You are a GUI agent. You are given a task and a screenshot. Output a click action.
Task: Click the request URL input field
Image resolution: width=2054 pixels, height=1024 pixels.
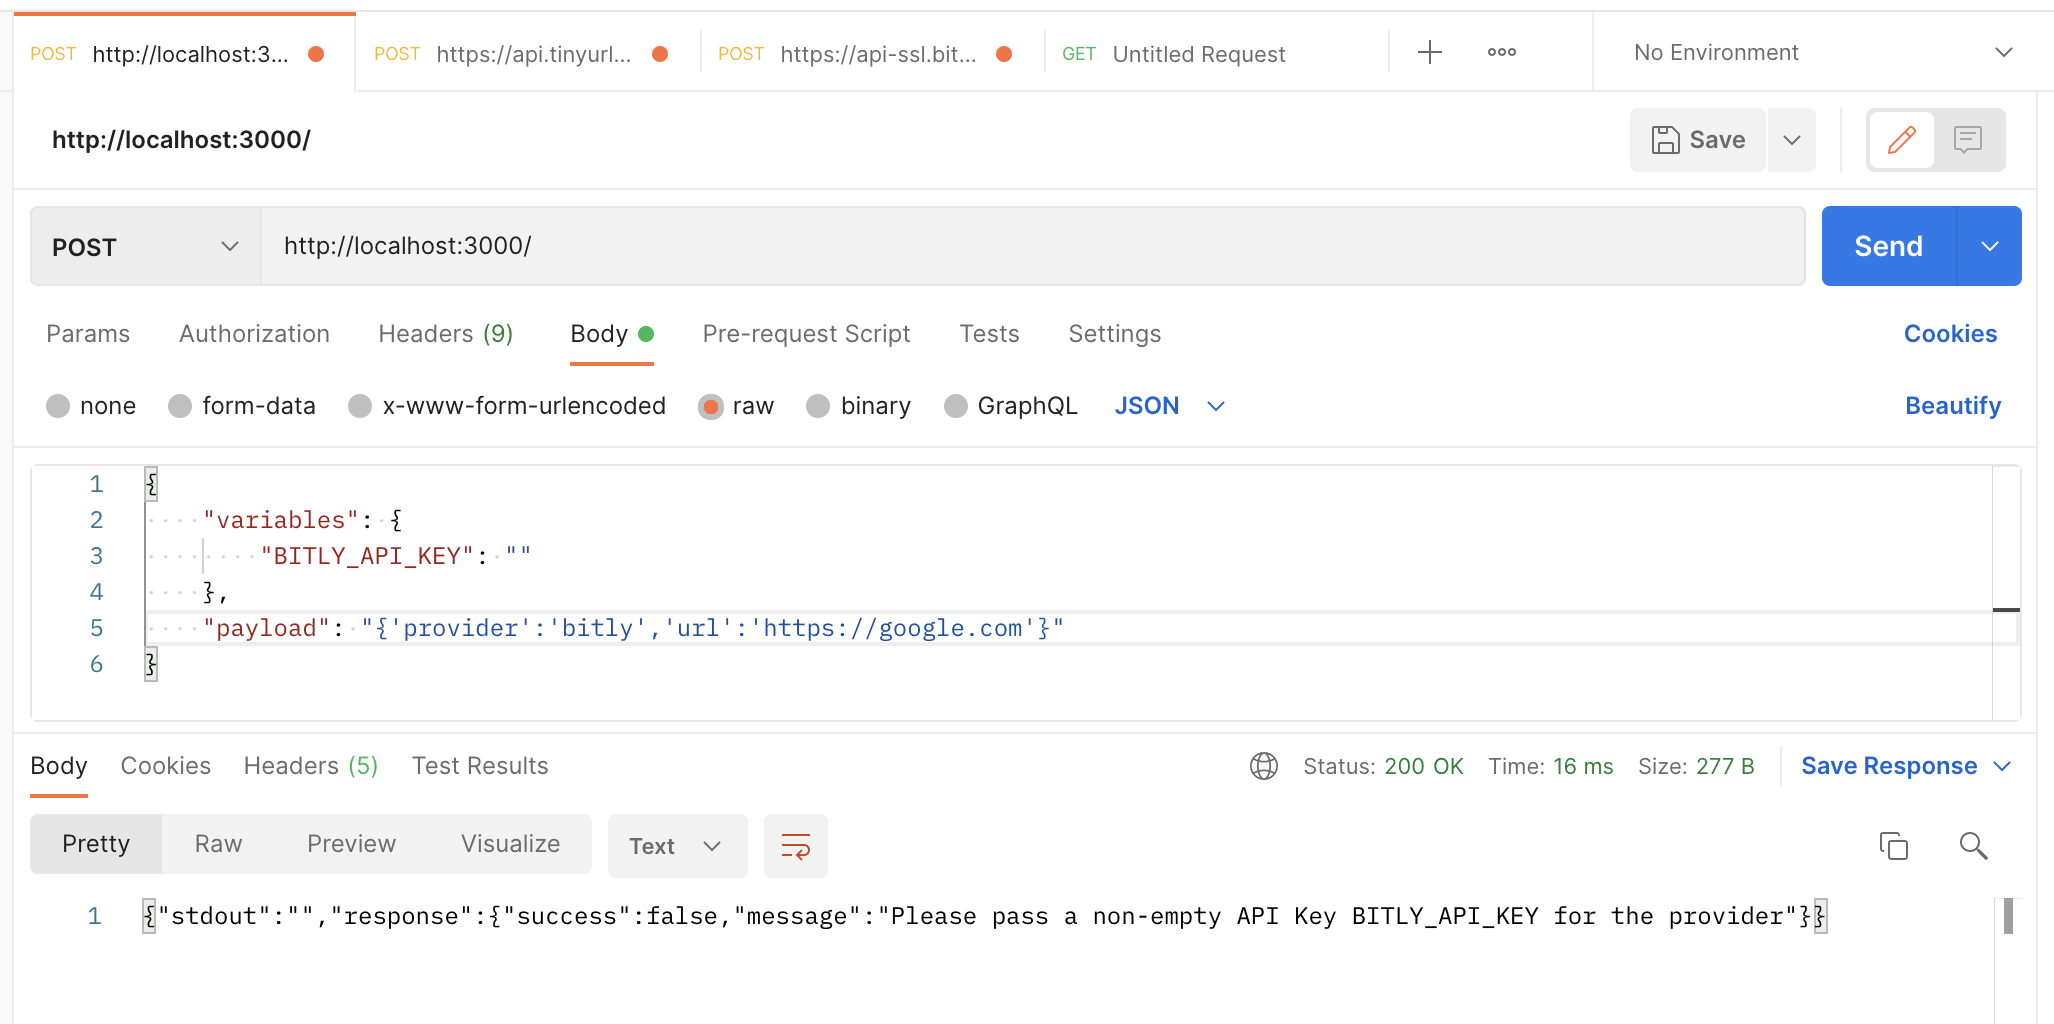1030,247
